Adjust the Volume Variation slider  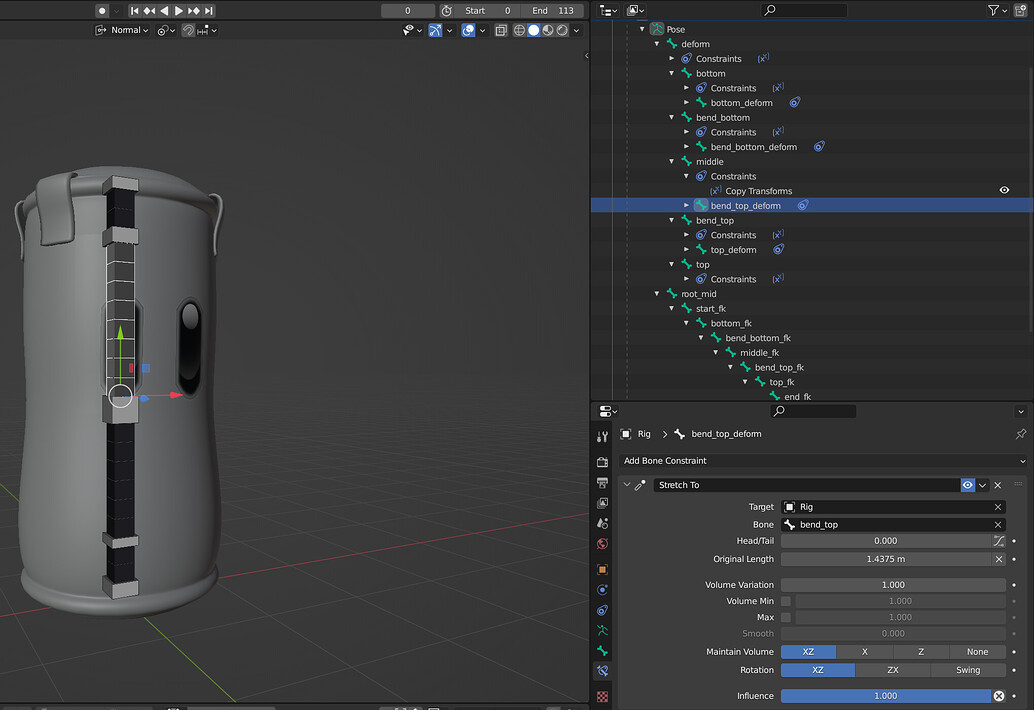coord(894,585)
